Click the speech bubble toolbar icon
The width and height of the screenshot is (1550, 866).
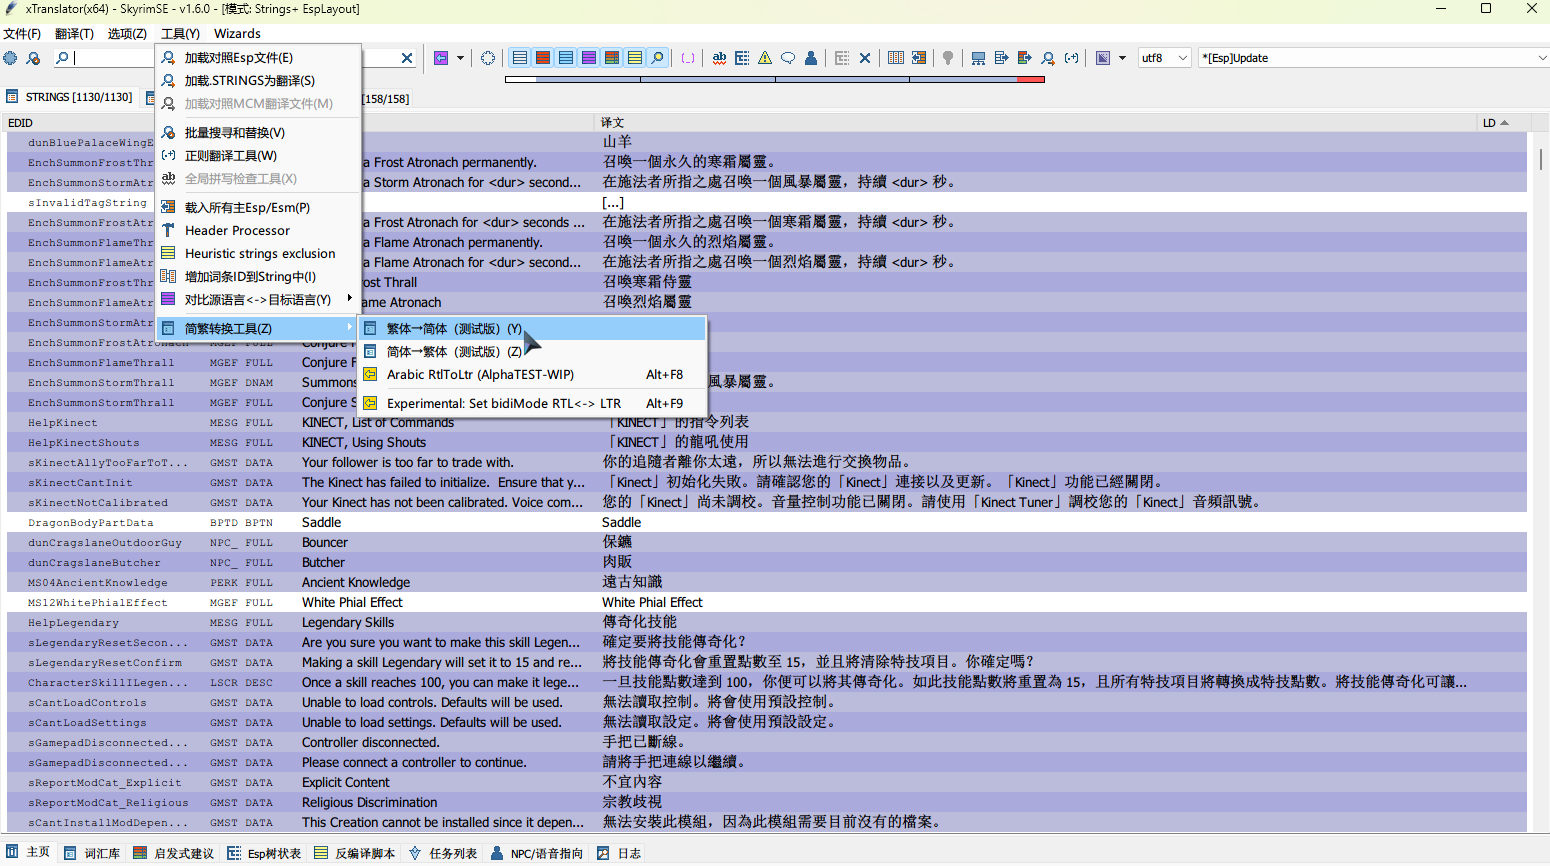point(788,58)
